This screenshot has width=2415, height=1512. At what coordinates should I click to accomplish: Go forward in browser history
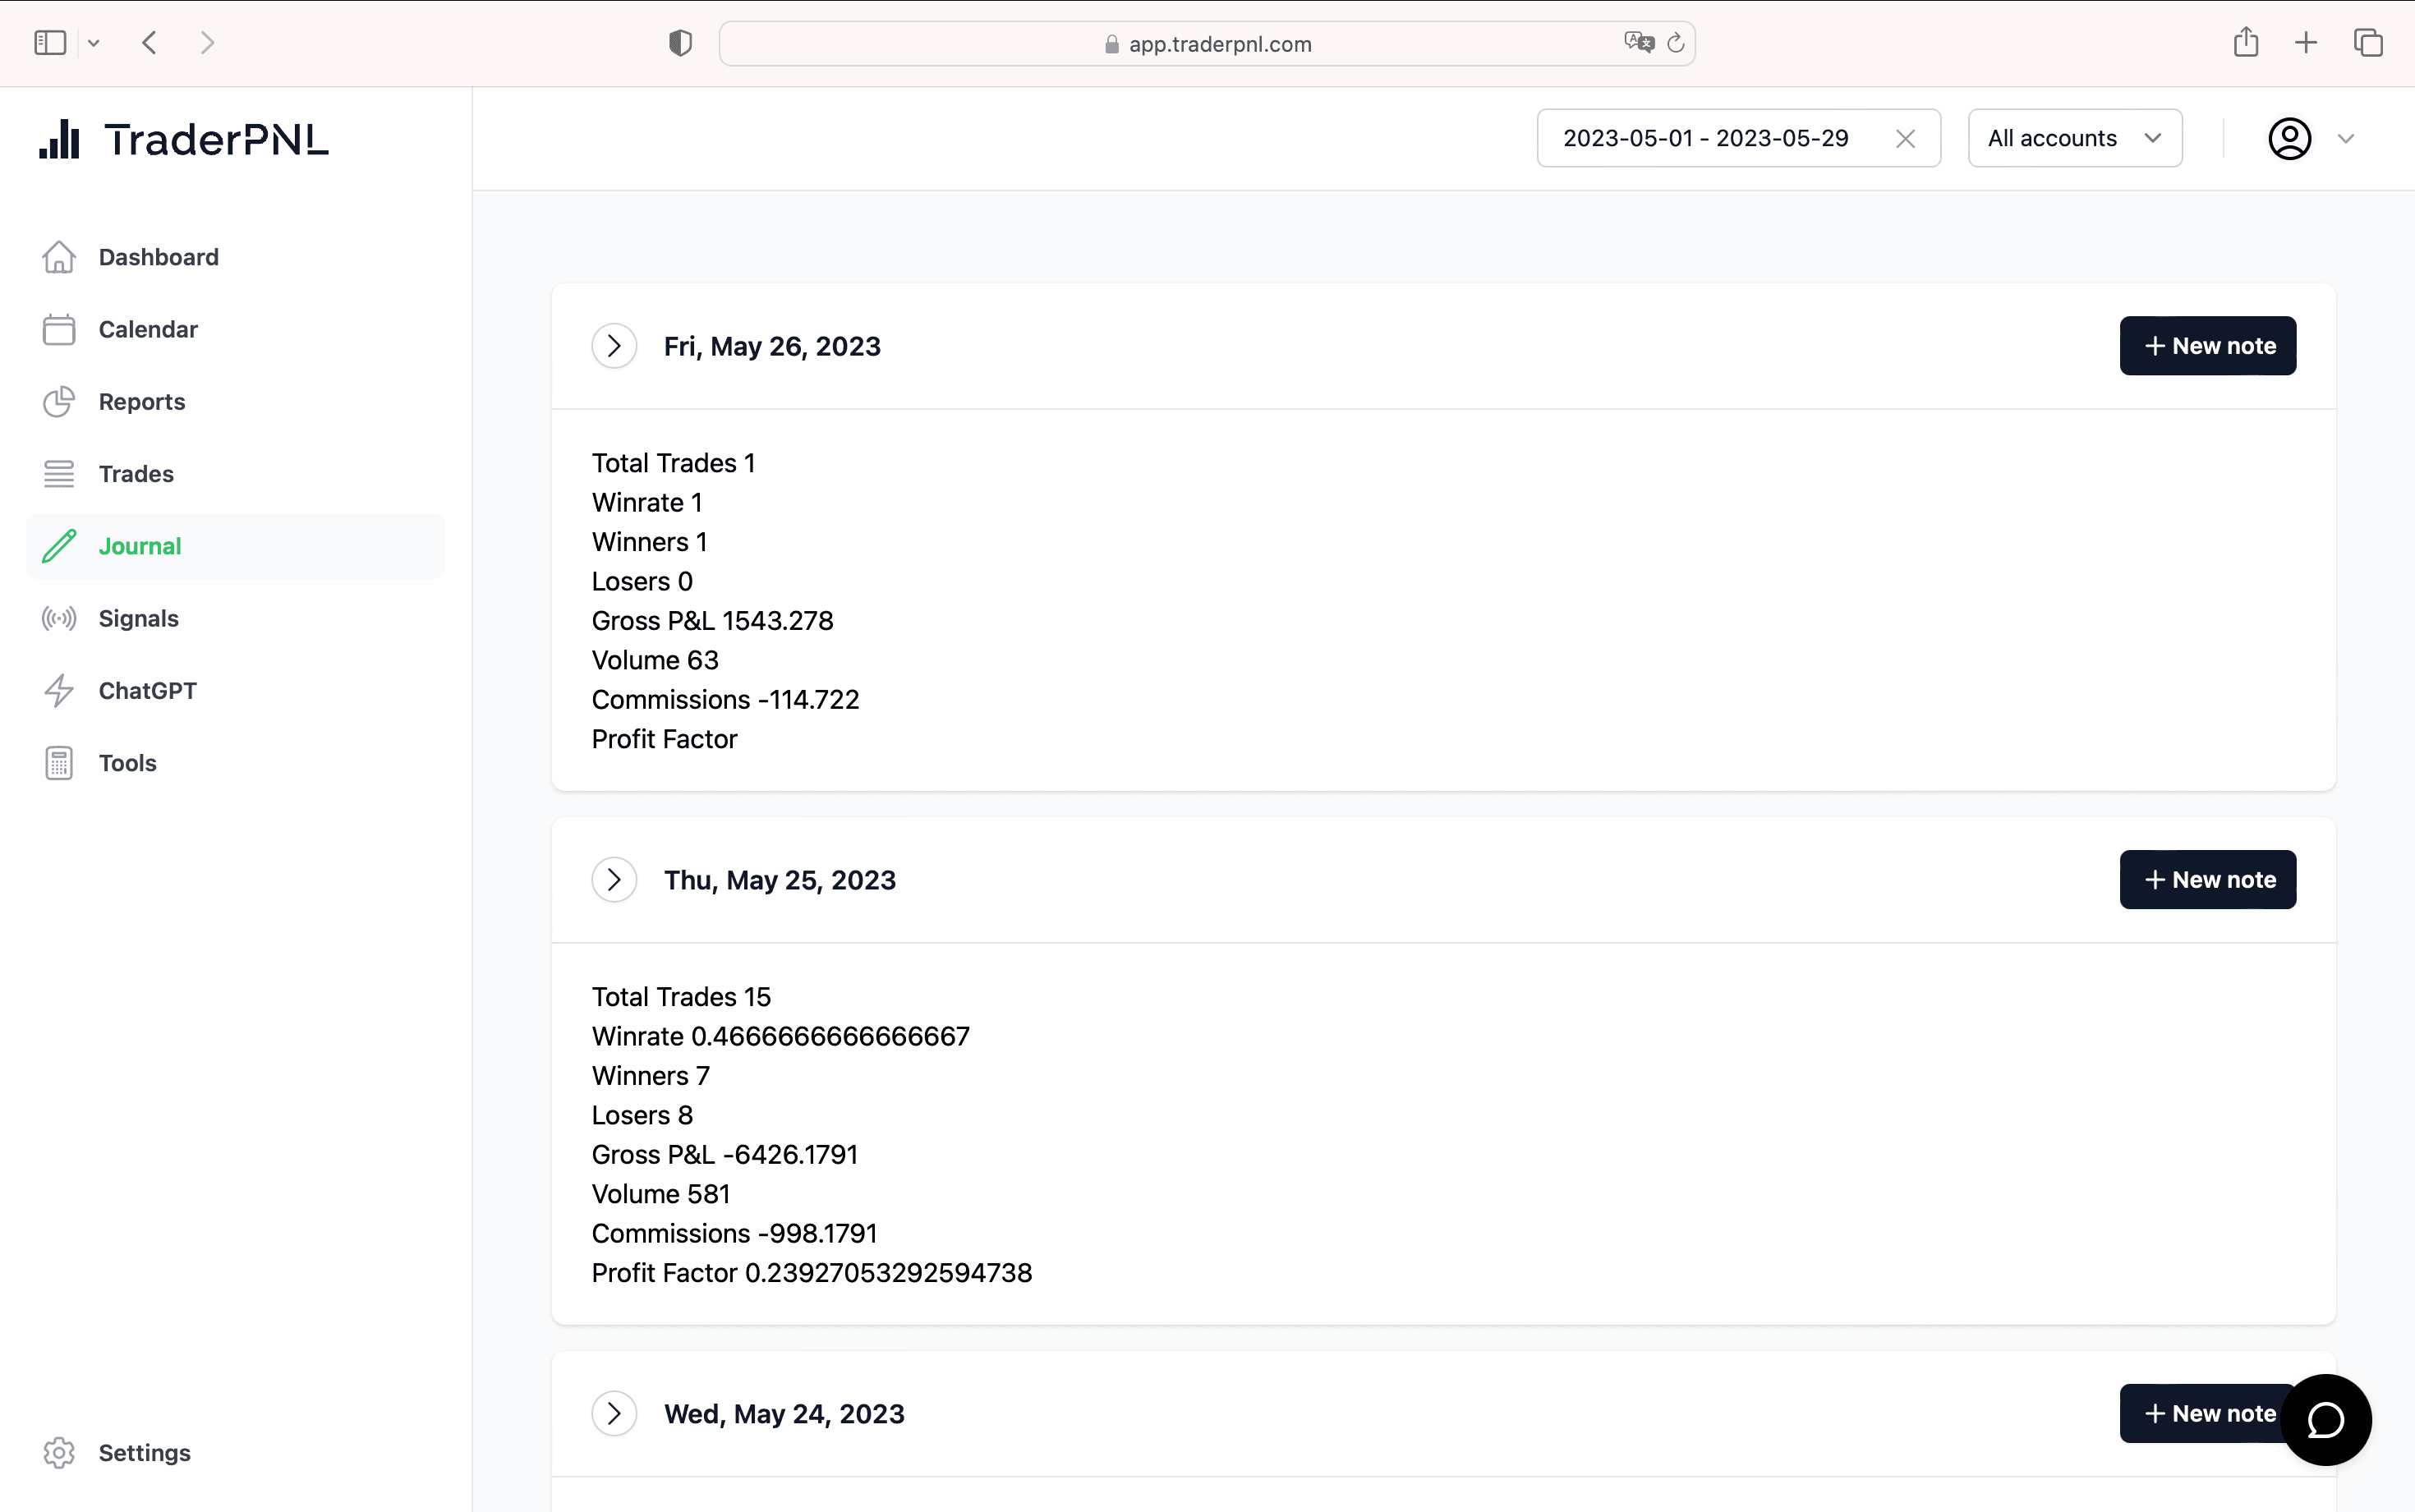click(207, 43)
